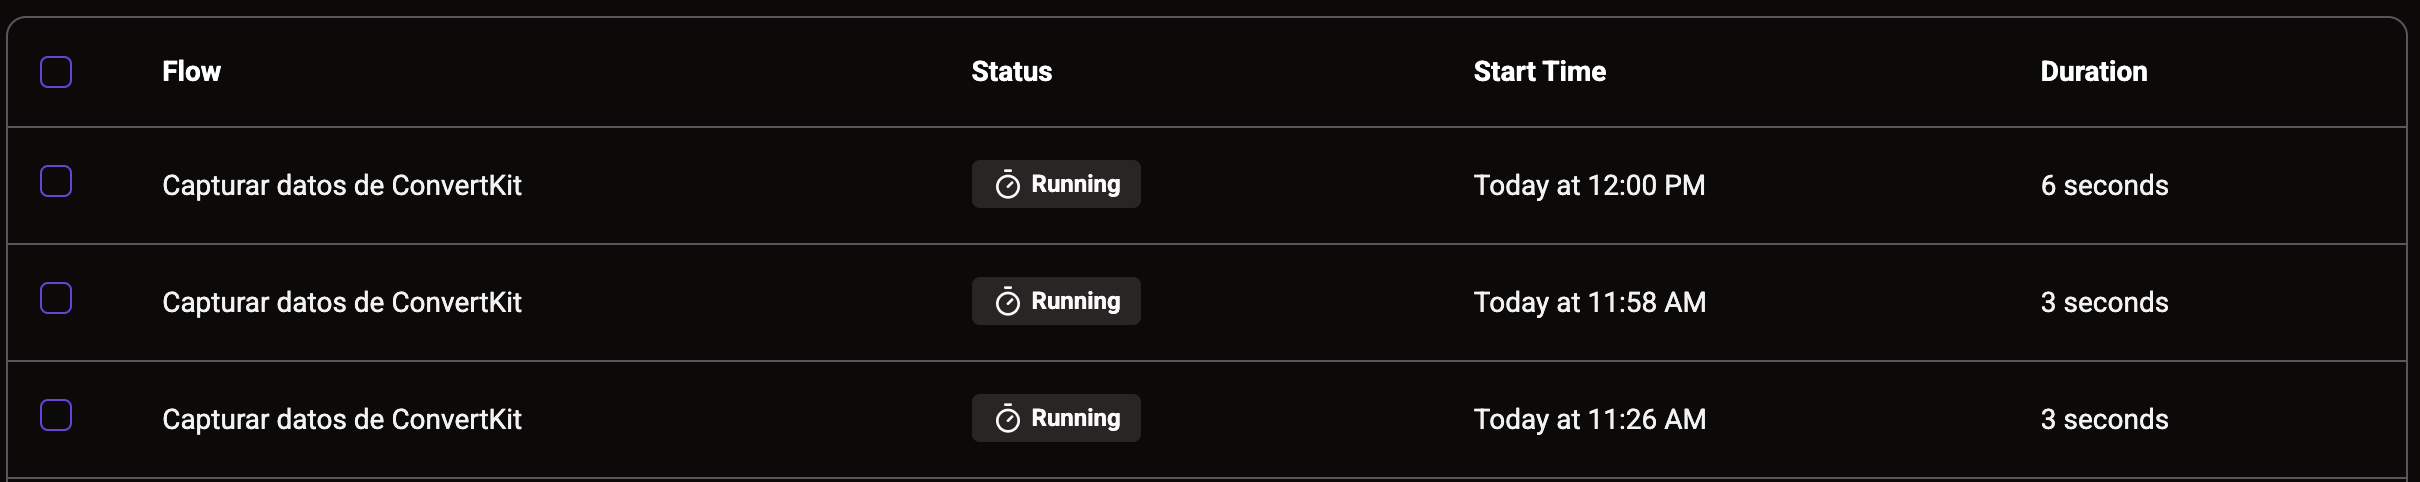The width and height of the screenshot is (2420, 482).
Task: Click the Start Time column header
Action: click(x=1540, y=71)
